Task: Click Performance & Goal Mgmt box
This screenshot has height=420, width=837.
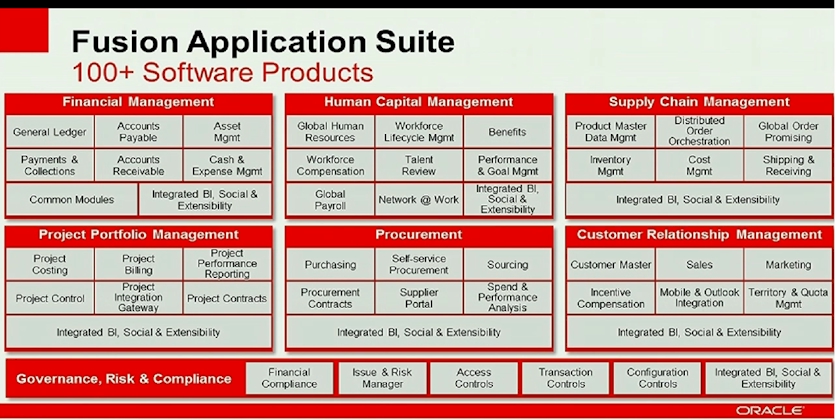Action: (507, 165)
